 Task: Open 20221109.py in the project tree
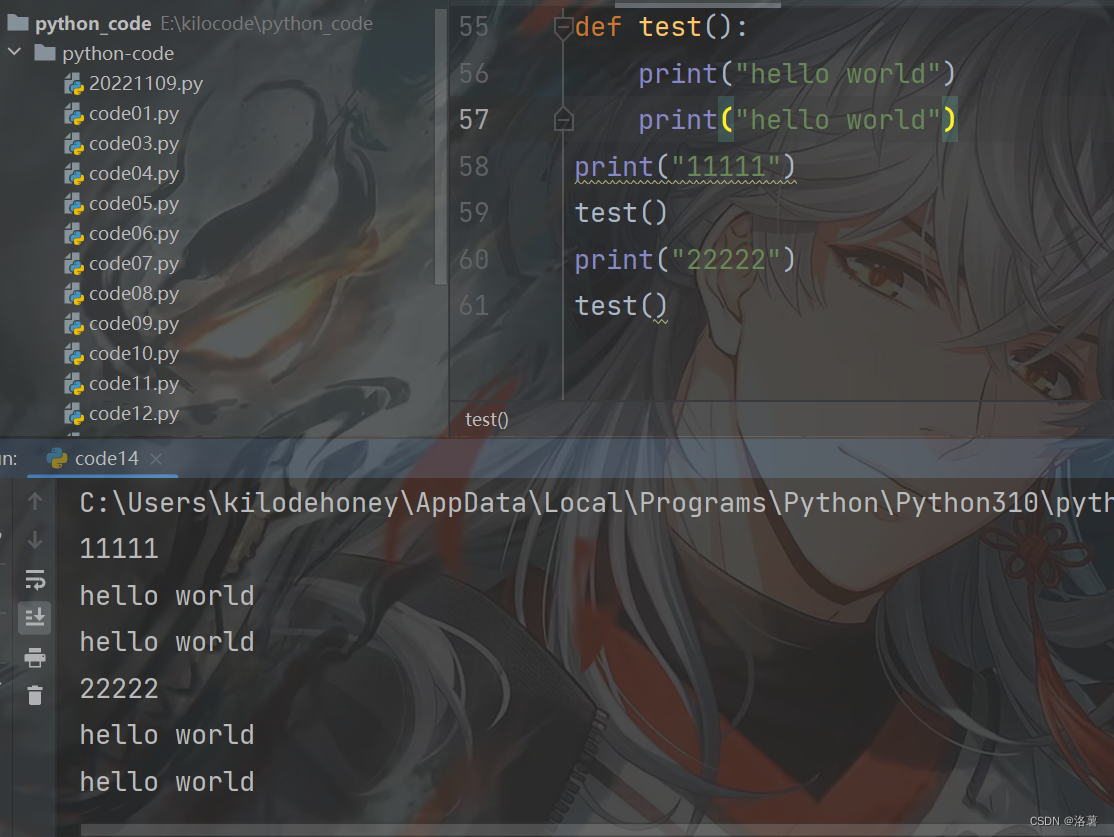tap(146, 84)
